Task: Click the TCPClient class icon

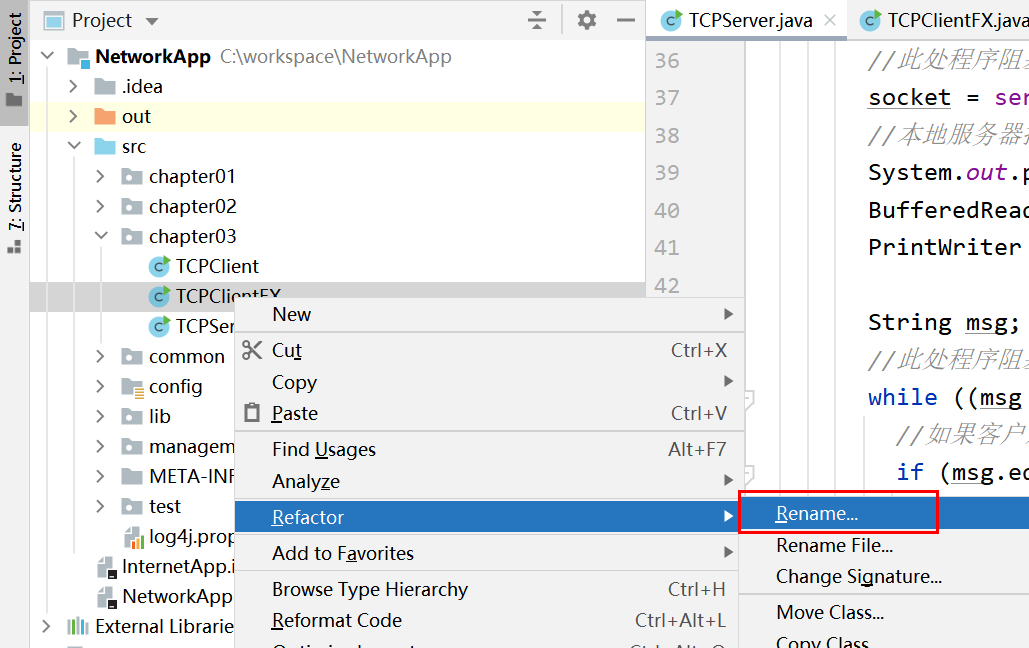Action: [x=159, y=266]
